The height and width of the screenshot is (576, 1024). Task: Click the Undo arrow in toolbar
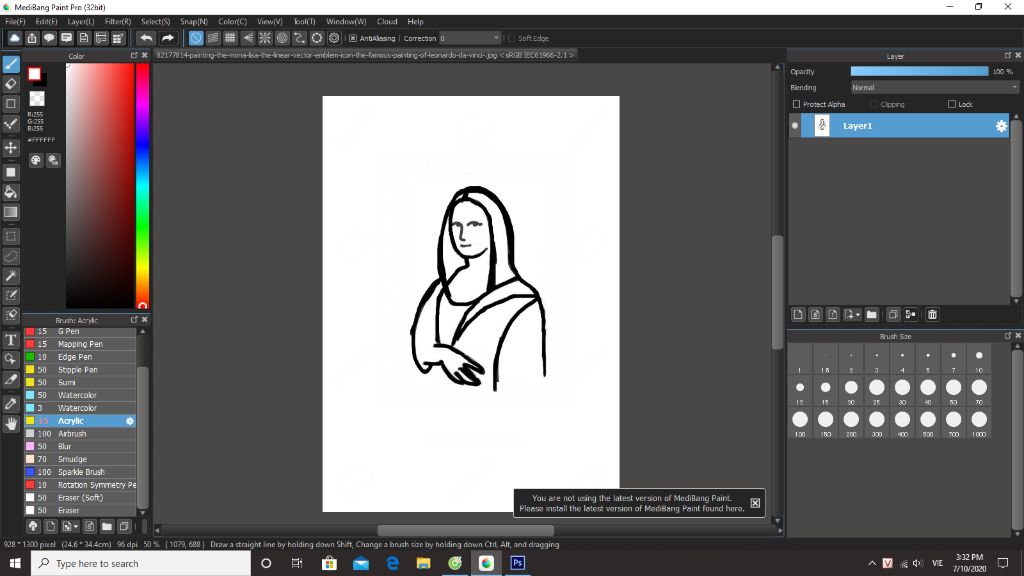(x=146, y=38)
